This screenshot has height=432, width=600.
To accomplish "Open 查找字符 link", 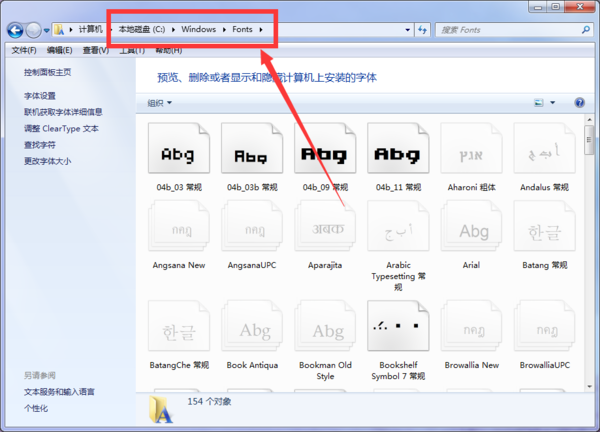I will point(40,145).
